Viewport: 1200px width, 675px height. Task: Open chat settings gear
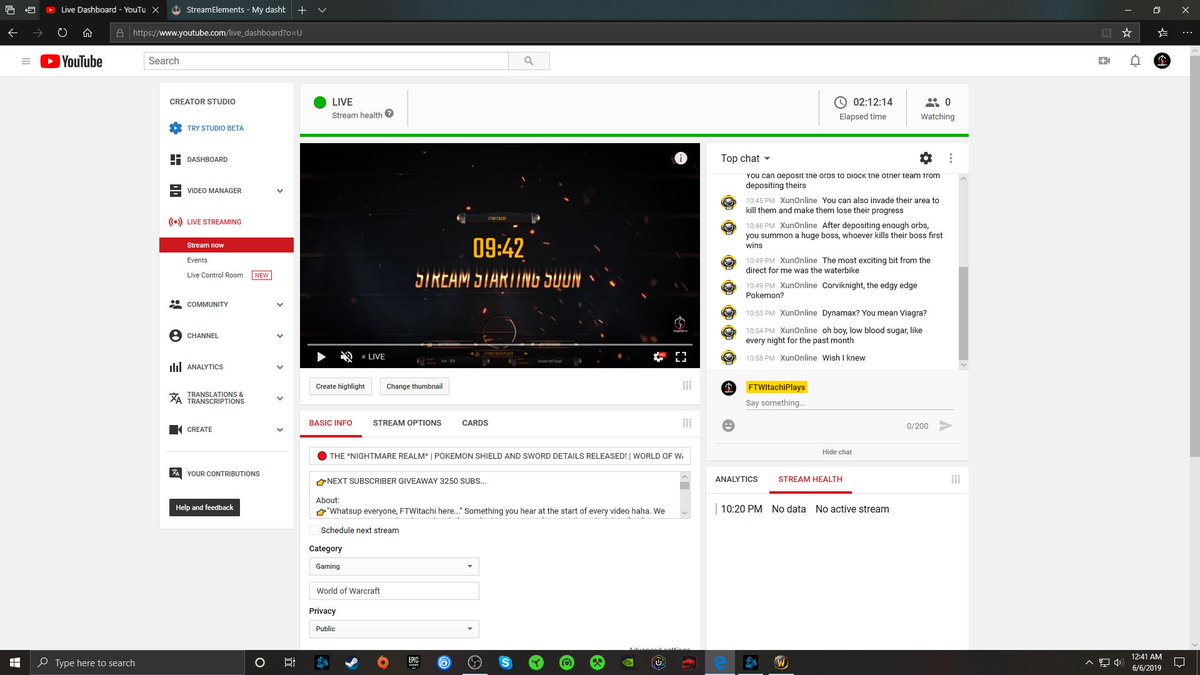coord(925,158)
